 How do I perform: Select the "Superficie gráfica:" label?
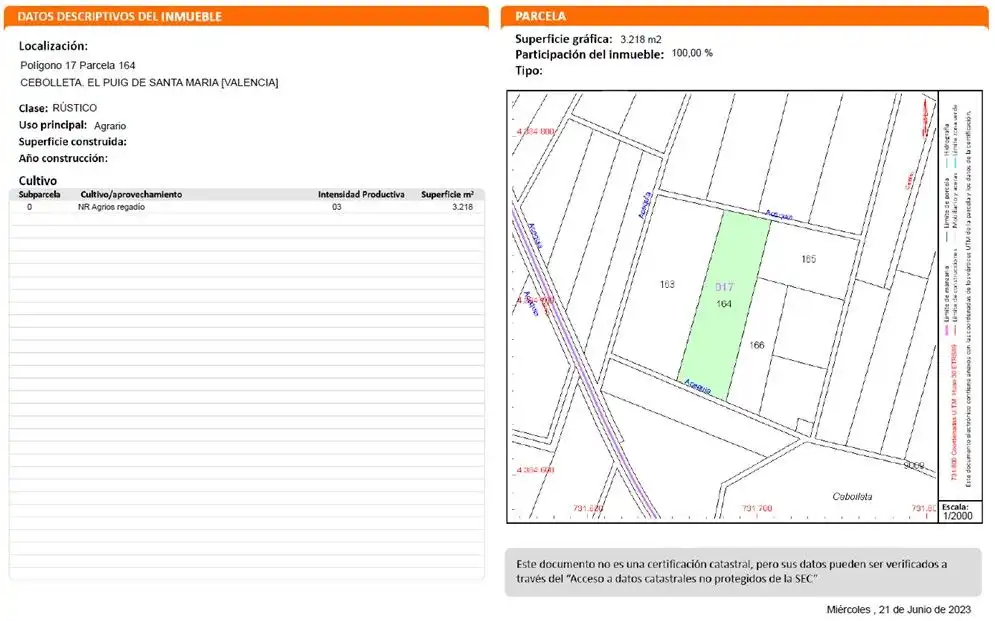tap(563, 39)
